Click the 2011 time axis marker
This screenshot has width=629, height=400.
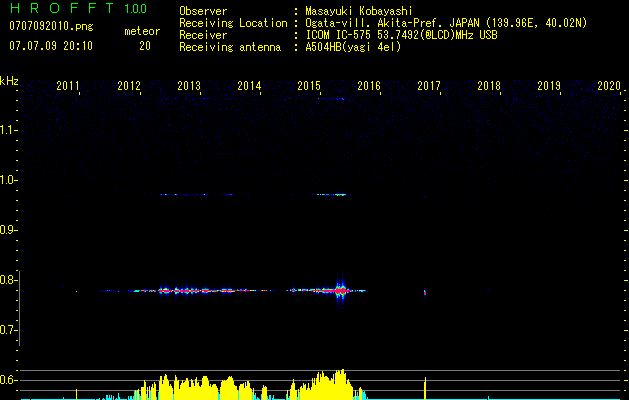(67, 86)
